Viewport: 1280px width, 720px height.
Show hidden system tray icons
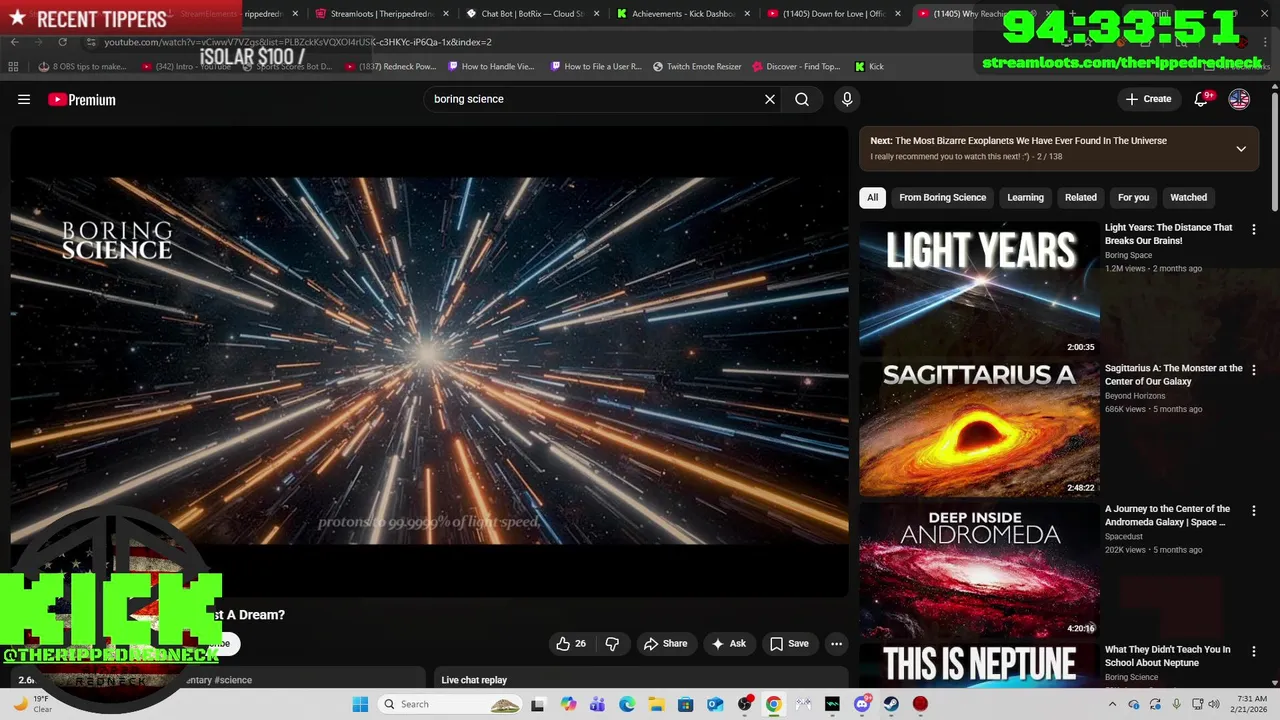(x=1112, y=704)
